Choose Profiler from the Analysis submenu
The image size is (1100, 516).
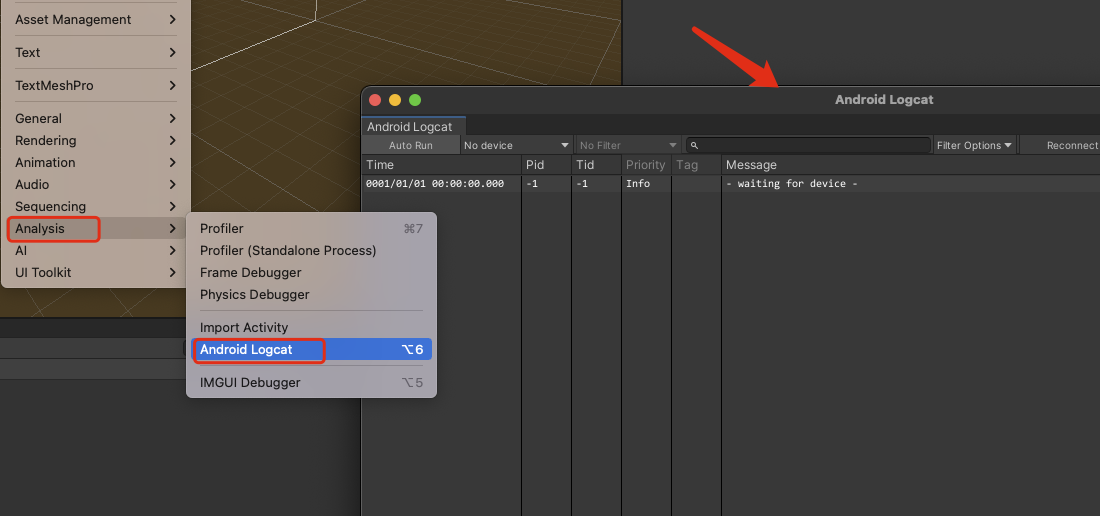coord(311,229)
